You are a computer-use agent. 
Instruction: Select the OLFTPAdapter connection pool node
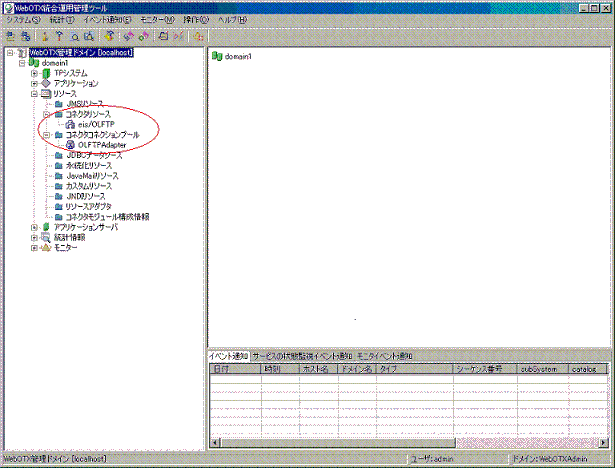pyautogui.click(x=70, y=144)
